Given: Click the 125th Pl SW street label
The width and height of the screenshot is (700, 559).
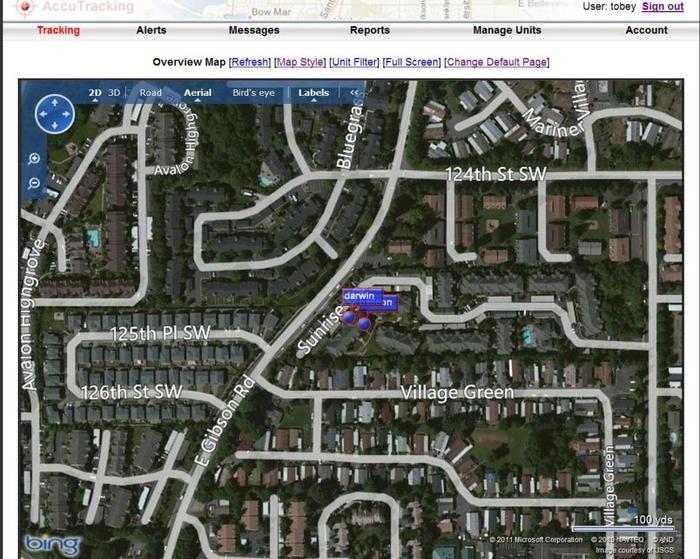Looking at the screenshot, I should [160, 333].
